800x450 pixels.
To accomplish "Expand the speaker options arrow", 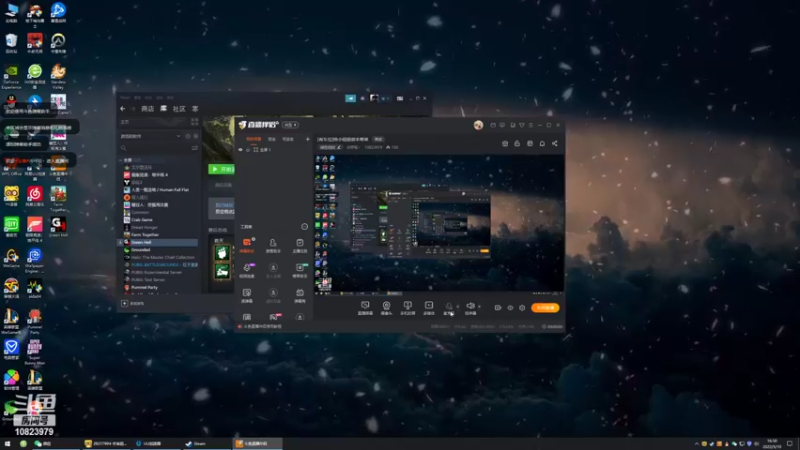I will coord(479,307).
